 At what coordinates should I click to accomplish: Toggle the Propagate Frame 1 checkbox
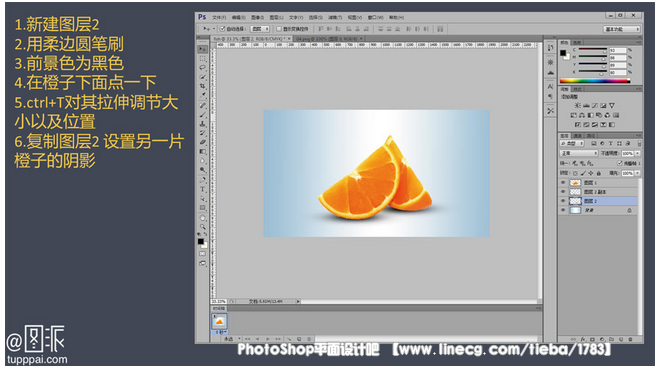619,163
